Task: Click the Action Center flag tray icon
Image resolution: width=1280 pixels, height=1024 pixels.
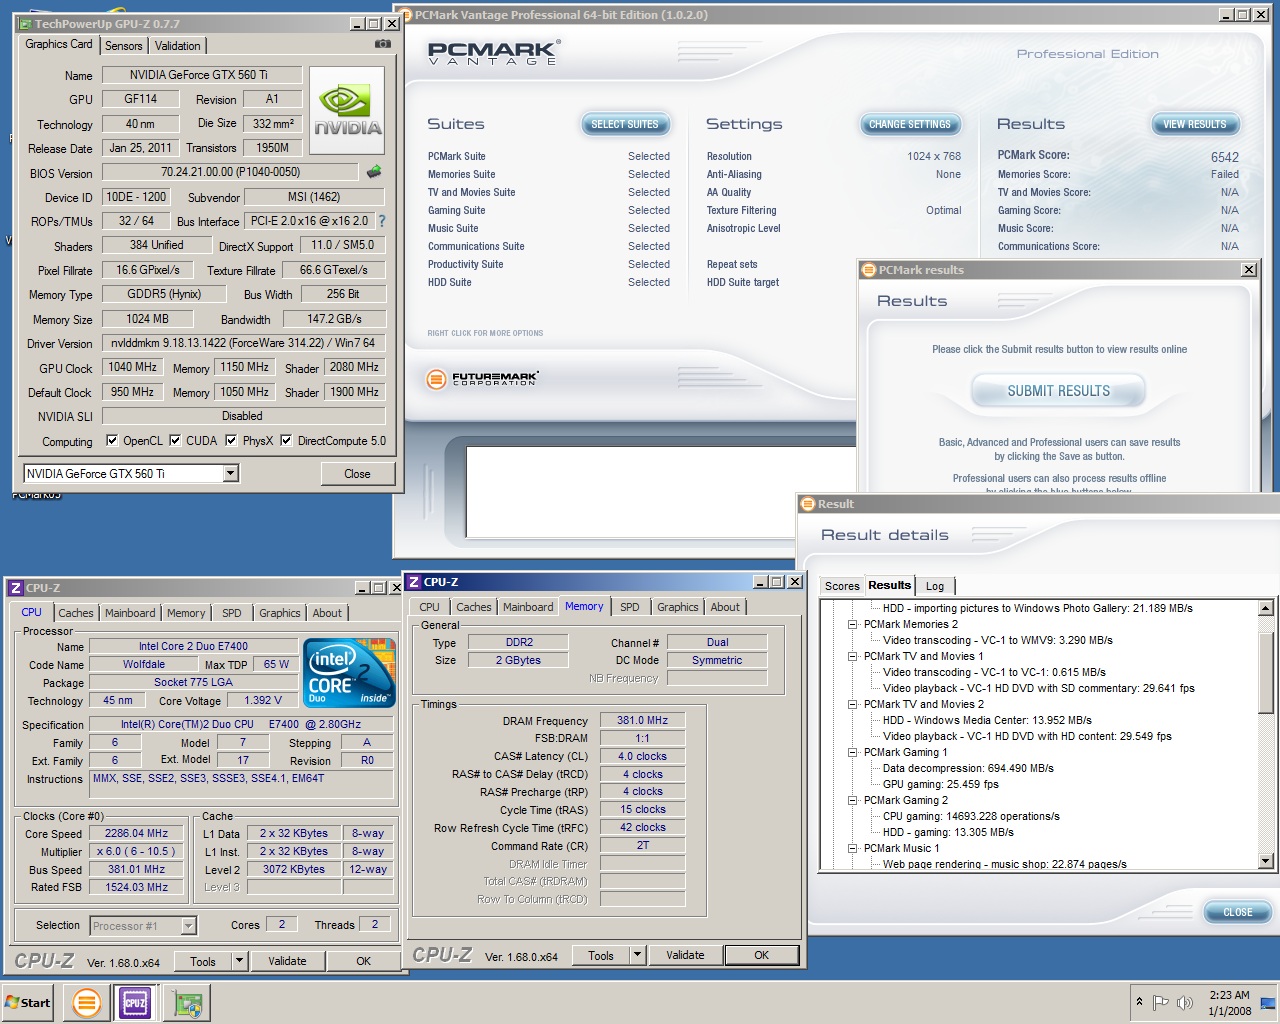Action: 1161,1002
